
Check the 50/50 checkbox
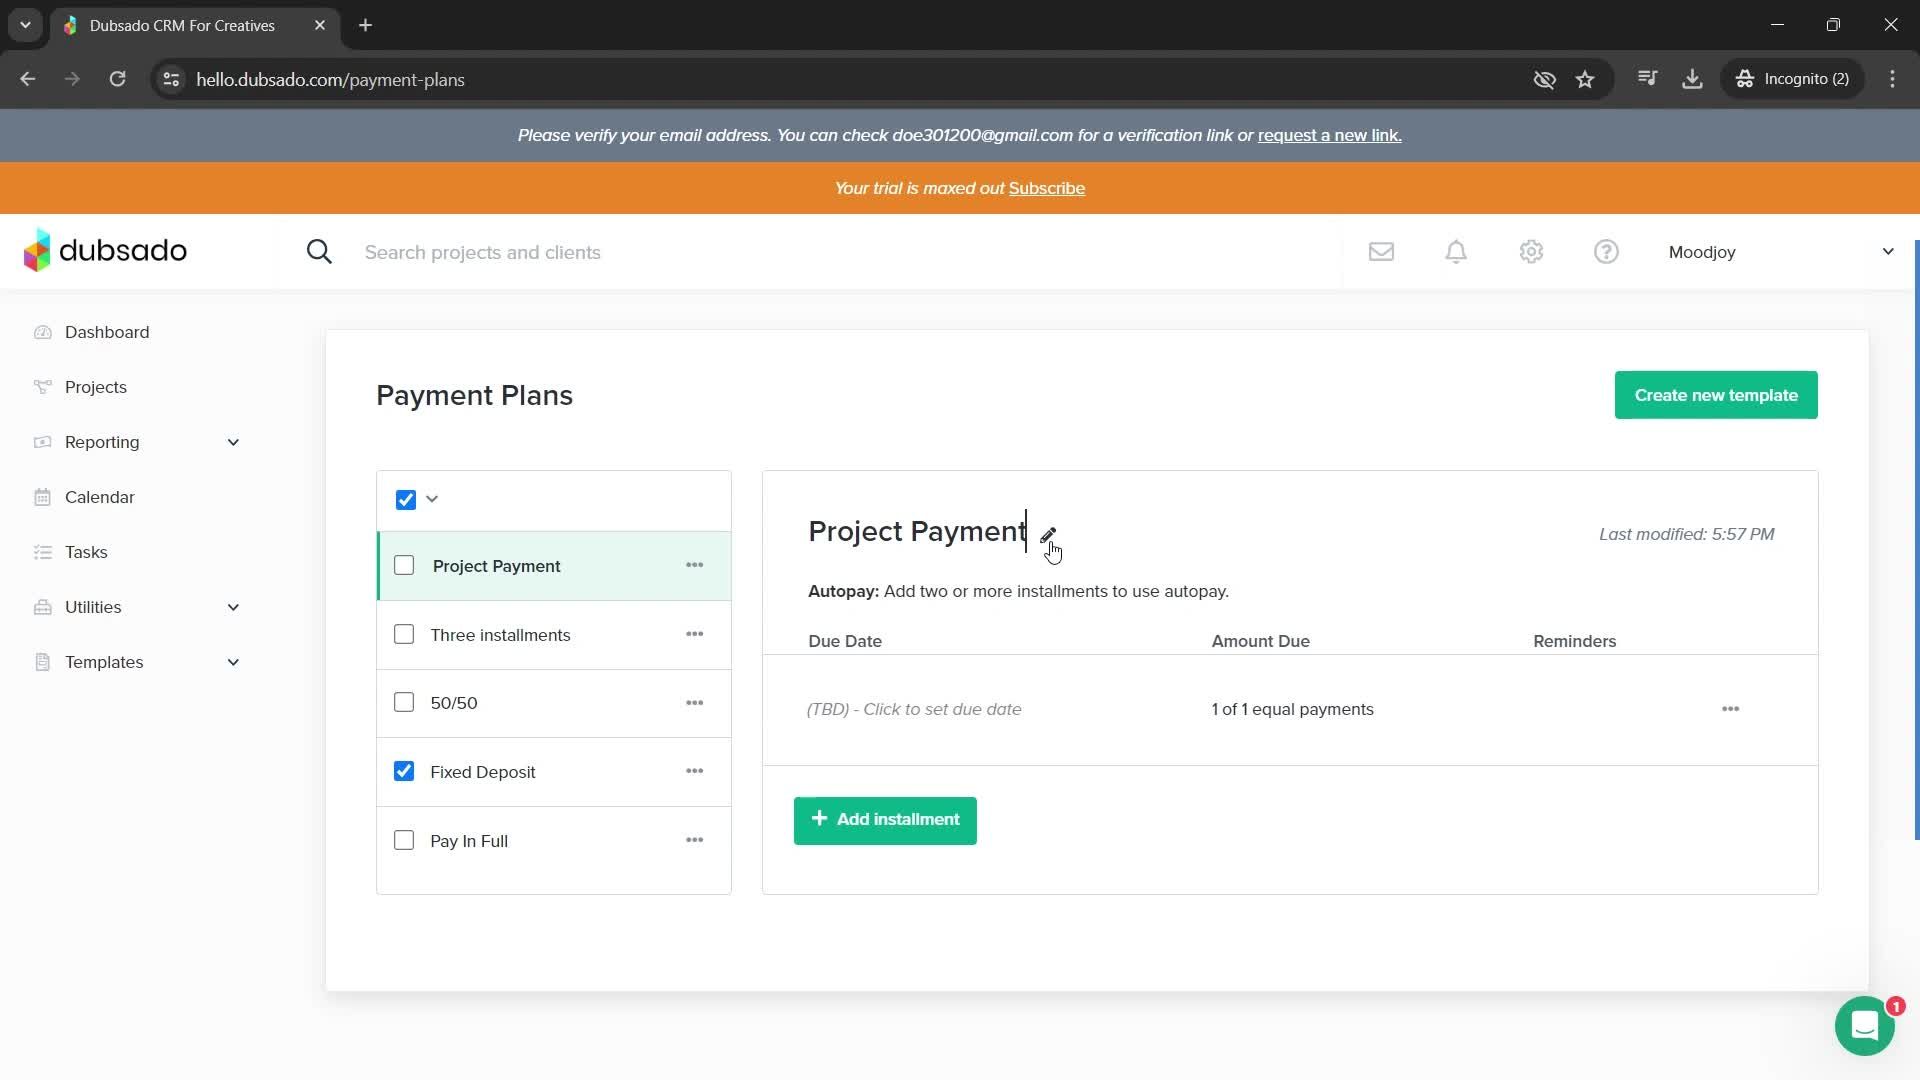(x=404, y=702)
